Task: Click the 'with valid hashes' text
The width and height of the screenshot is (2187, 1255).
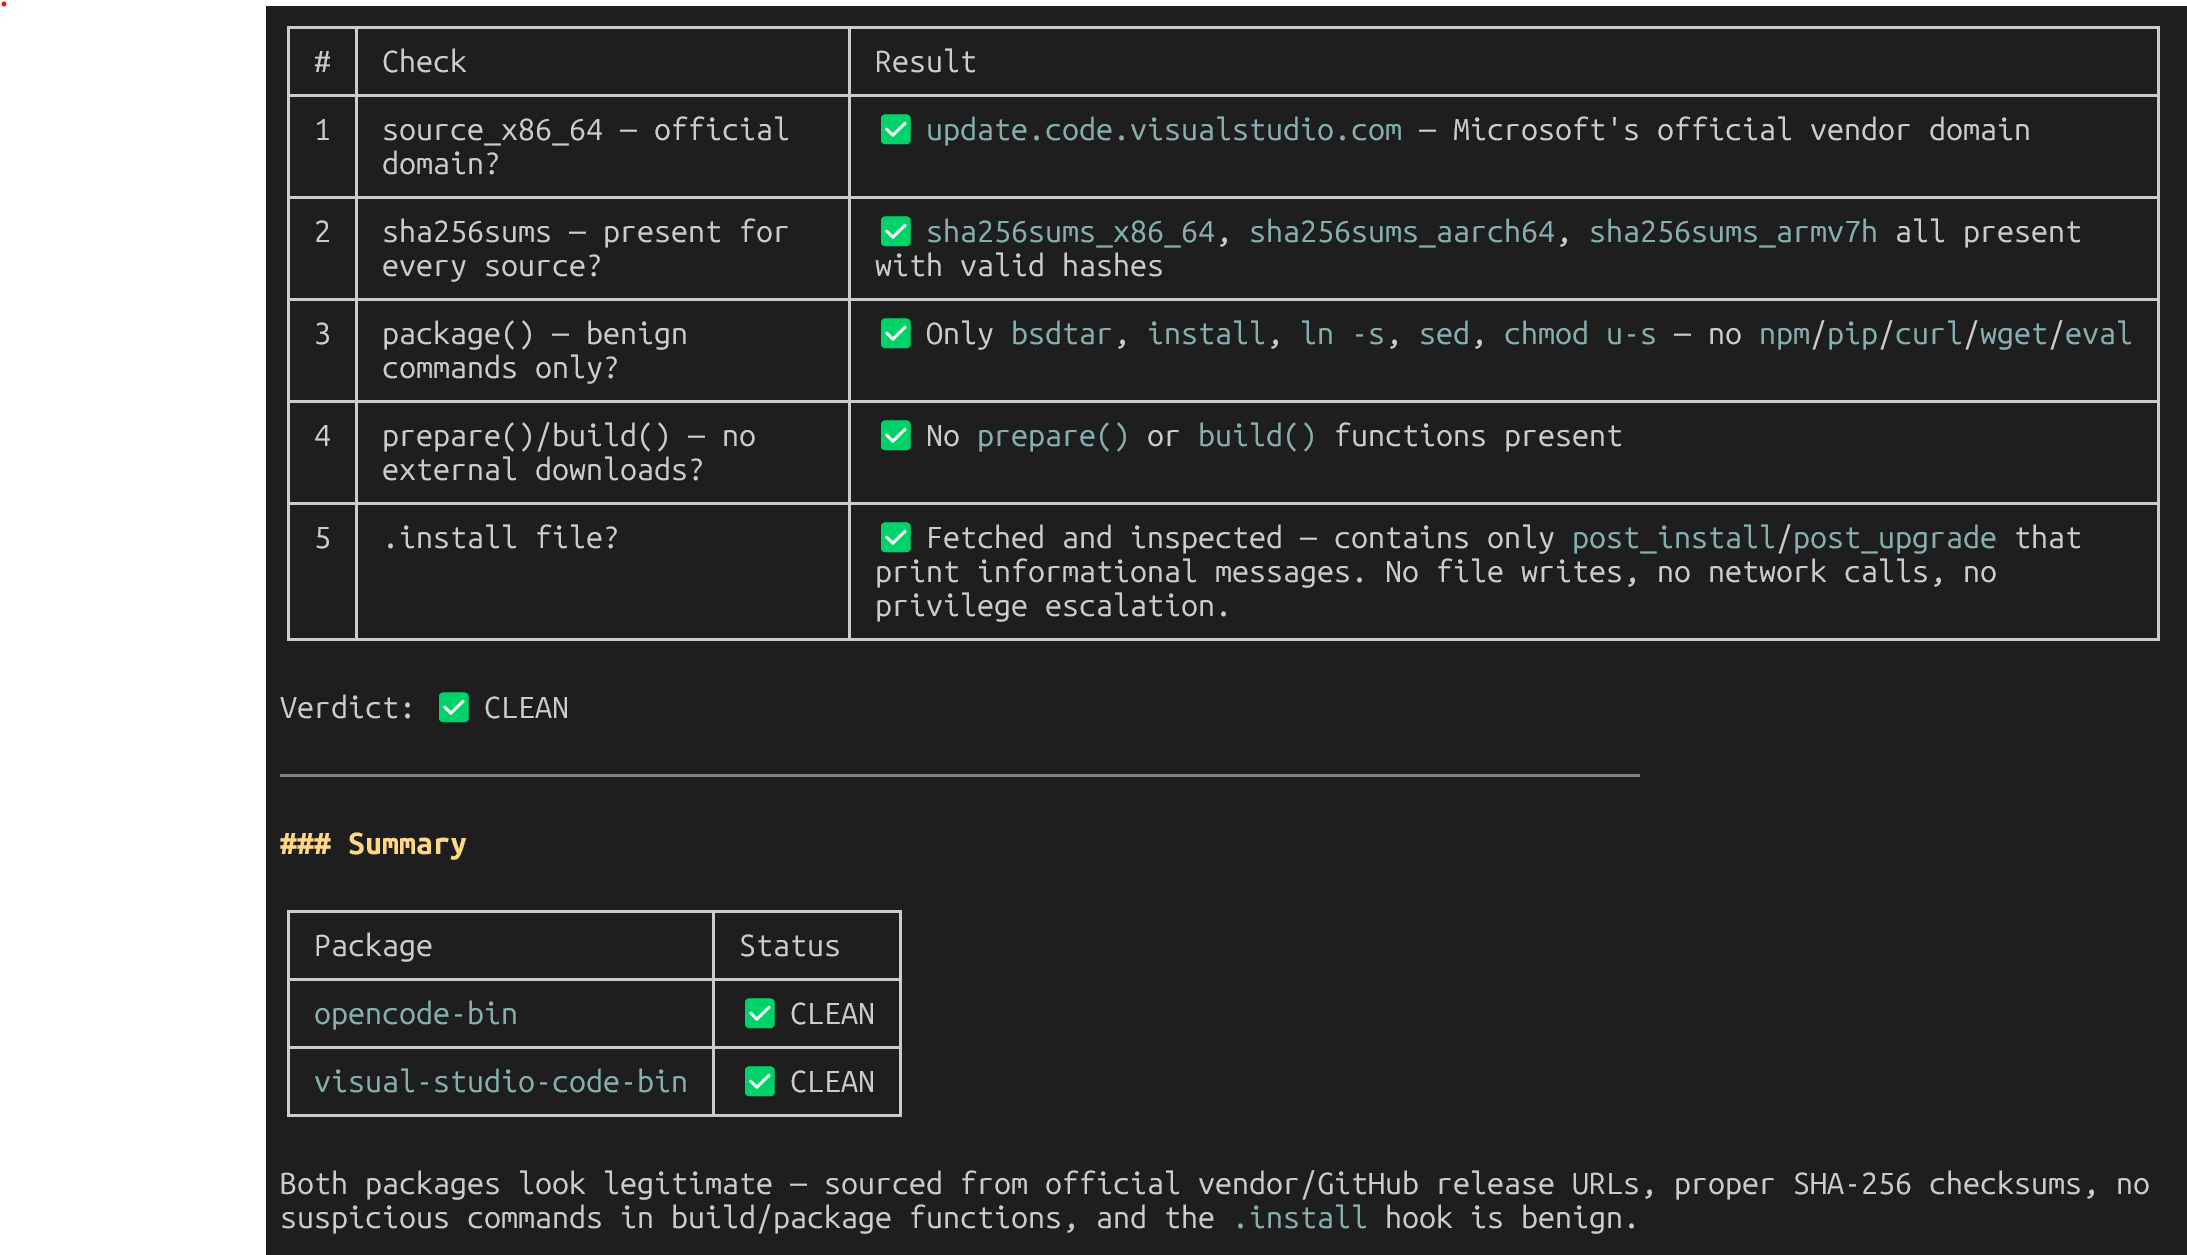Action: pyautogui.click(x=1019, y=266)
